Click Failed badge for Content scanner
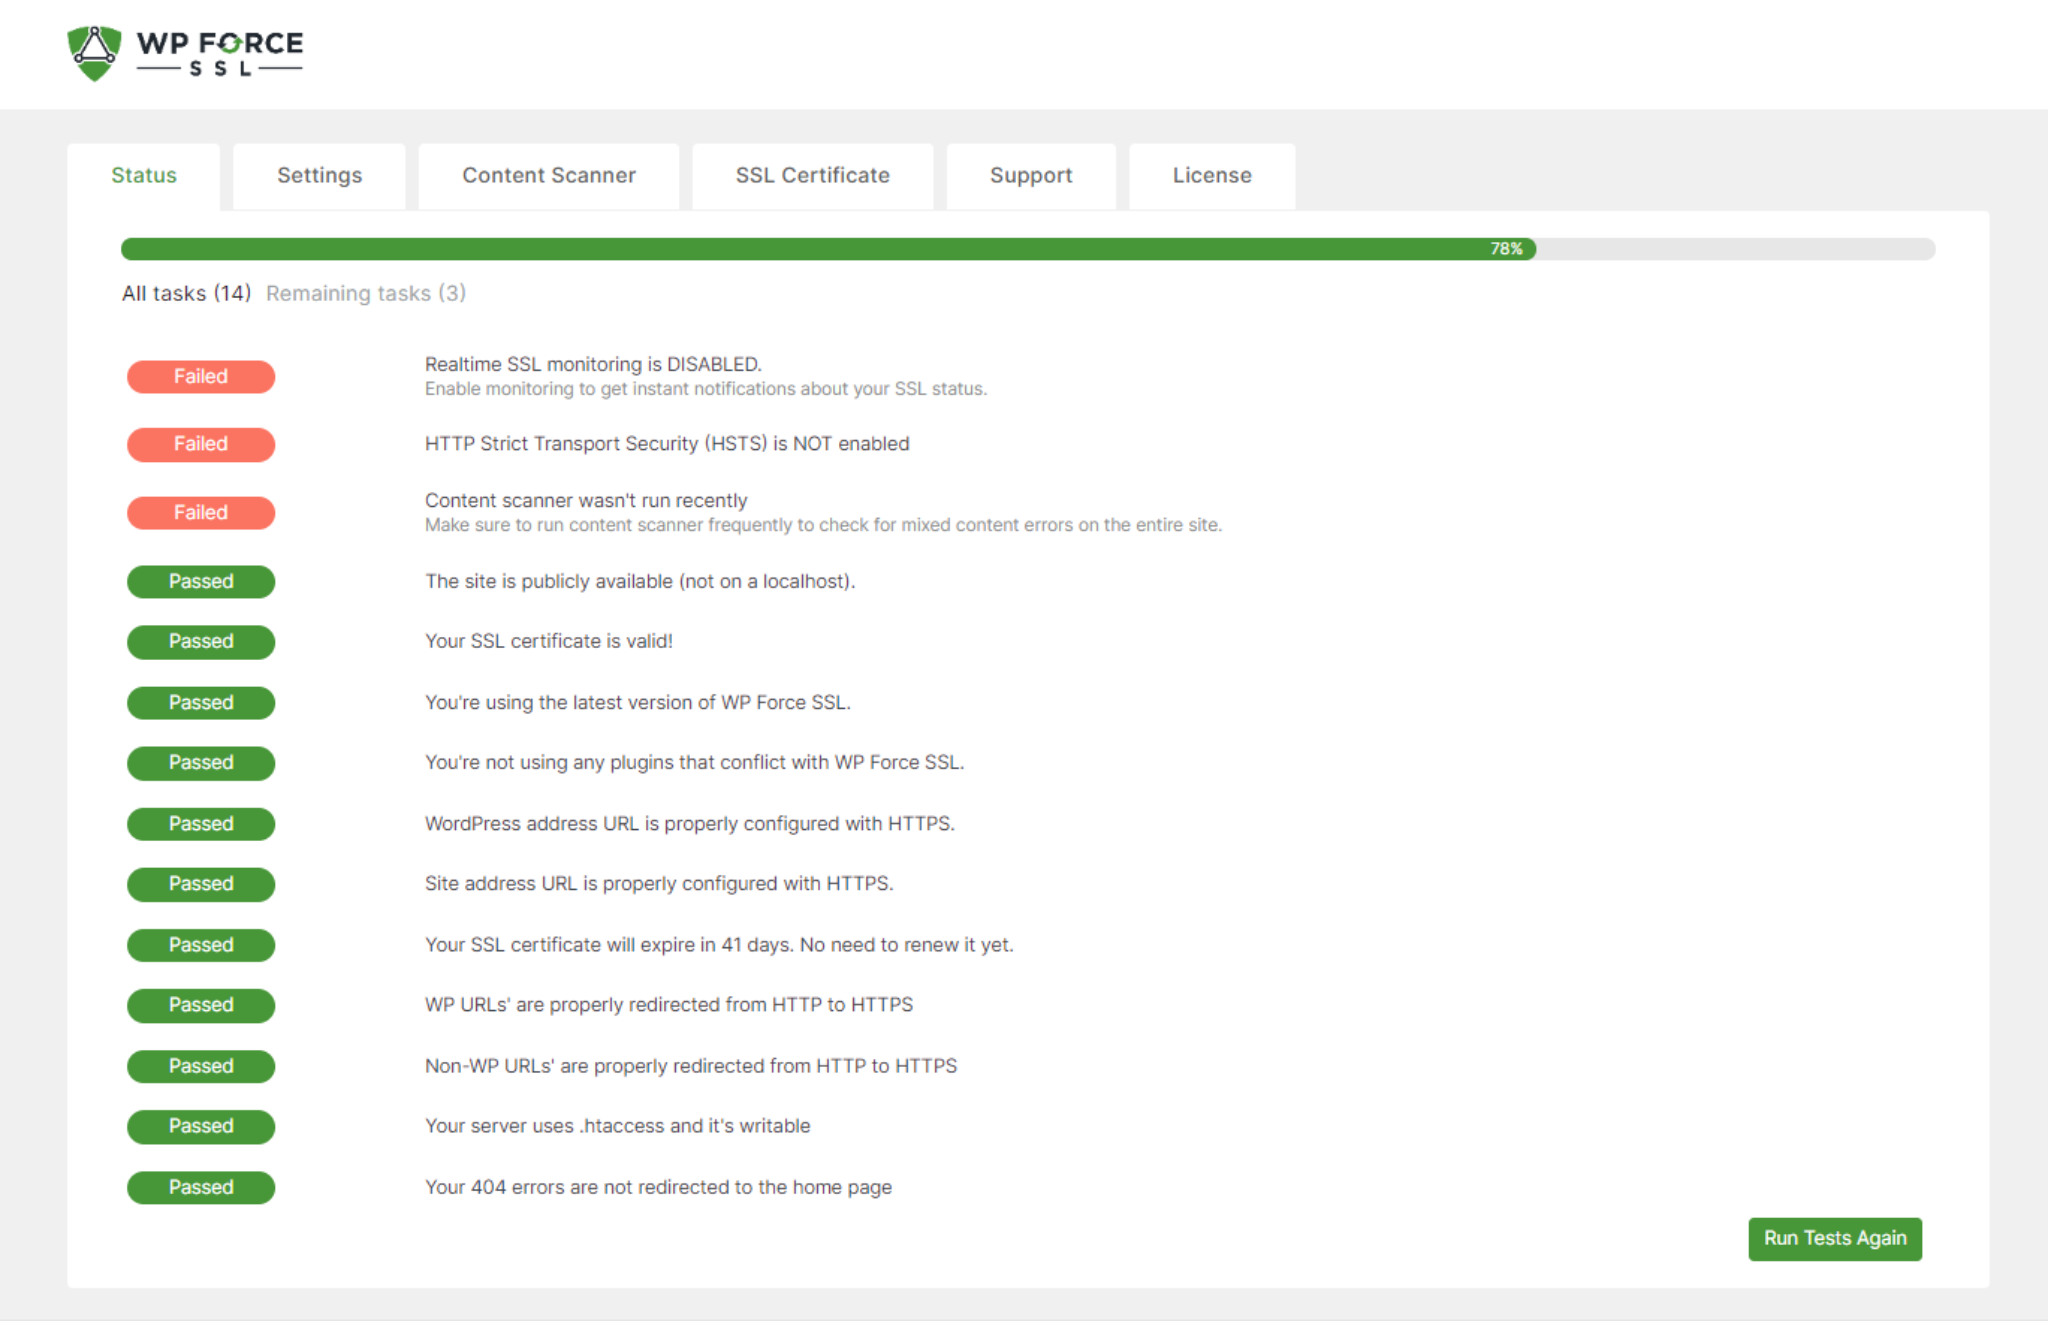The image size is (2048, 1321). 201,513
